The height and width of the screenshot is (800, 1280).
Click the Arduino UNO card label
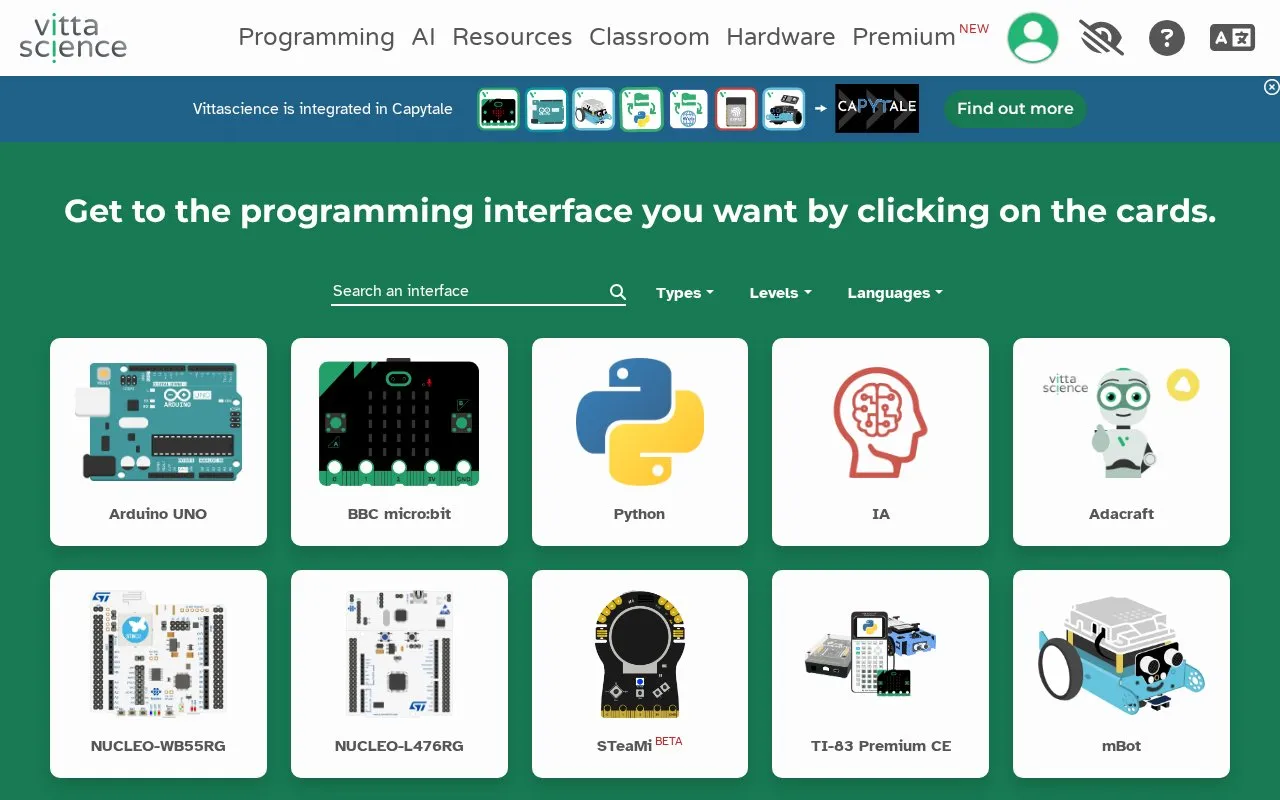[x=158, y=514]
